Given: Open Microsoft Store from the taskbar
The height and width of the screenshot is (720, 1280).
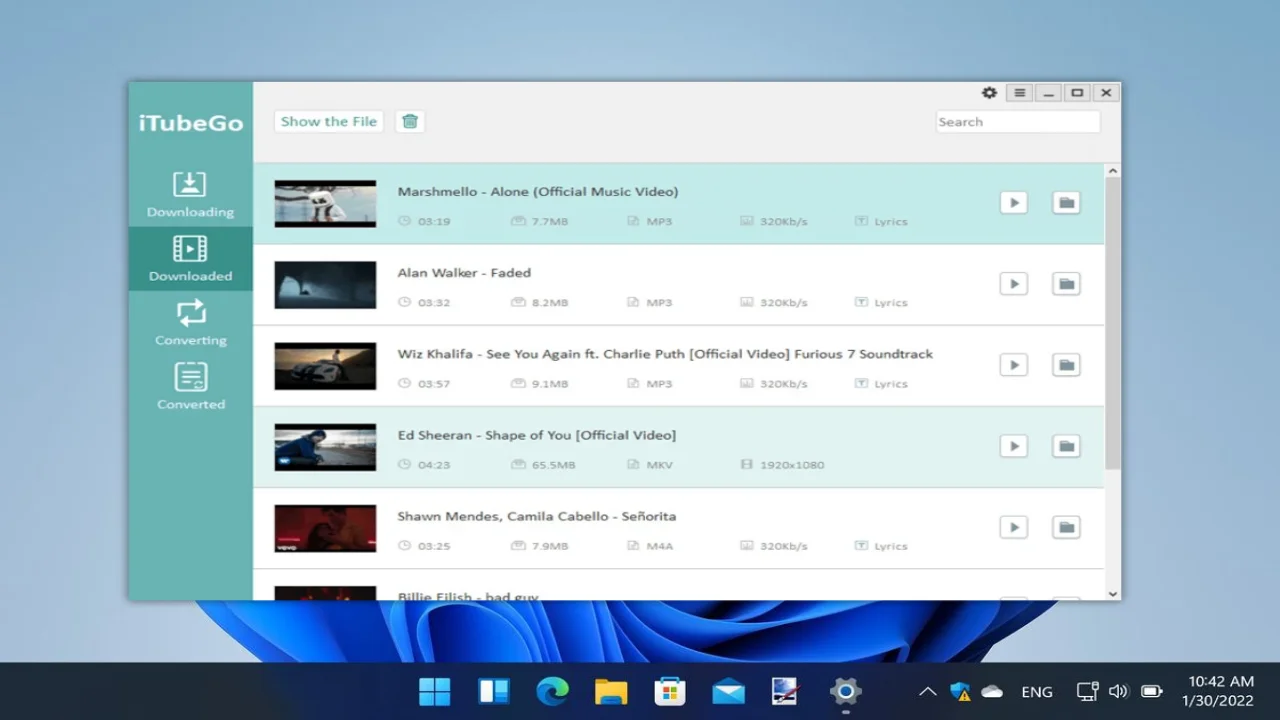Looking at the screenshot, I should pos(669,691).
